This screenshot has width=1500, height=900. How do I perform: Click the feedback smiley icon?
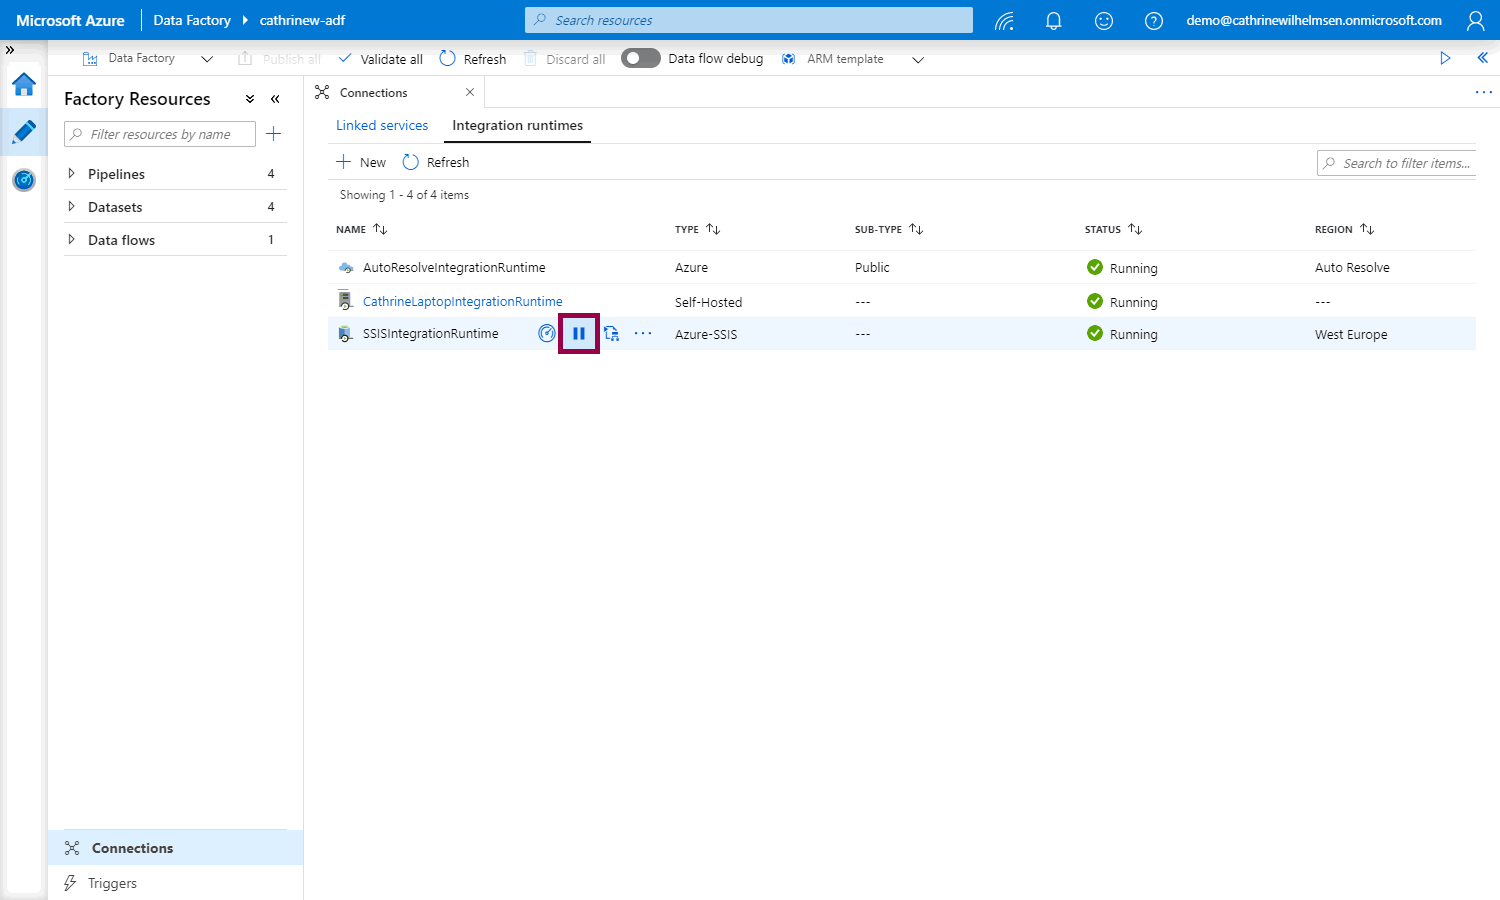click(1103, 21)
